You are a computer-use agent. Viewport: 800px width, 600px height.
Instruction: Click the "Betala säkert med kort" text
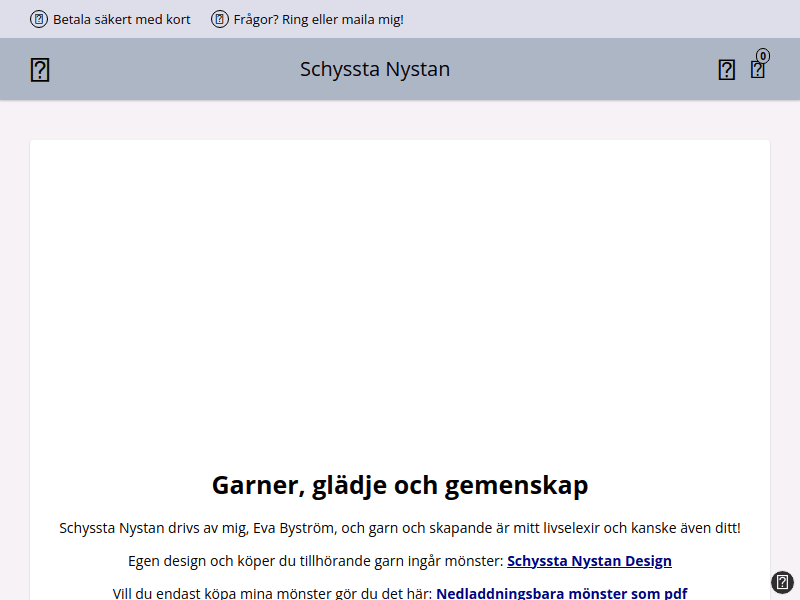coord(121,19)
